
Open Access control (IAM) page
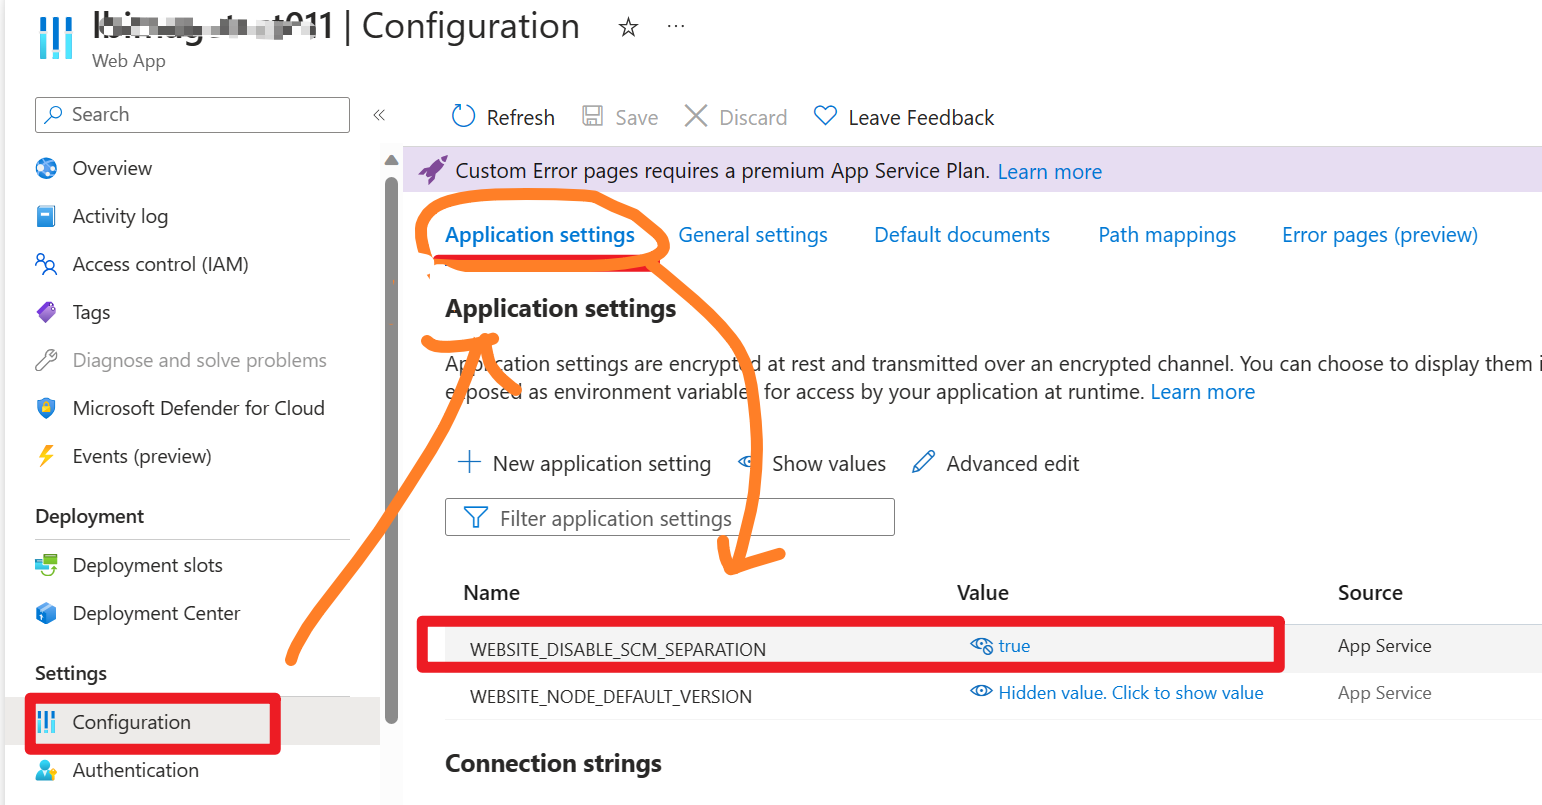point(160,264)
